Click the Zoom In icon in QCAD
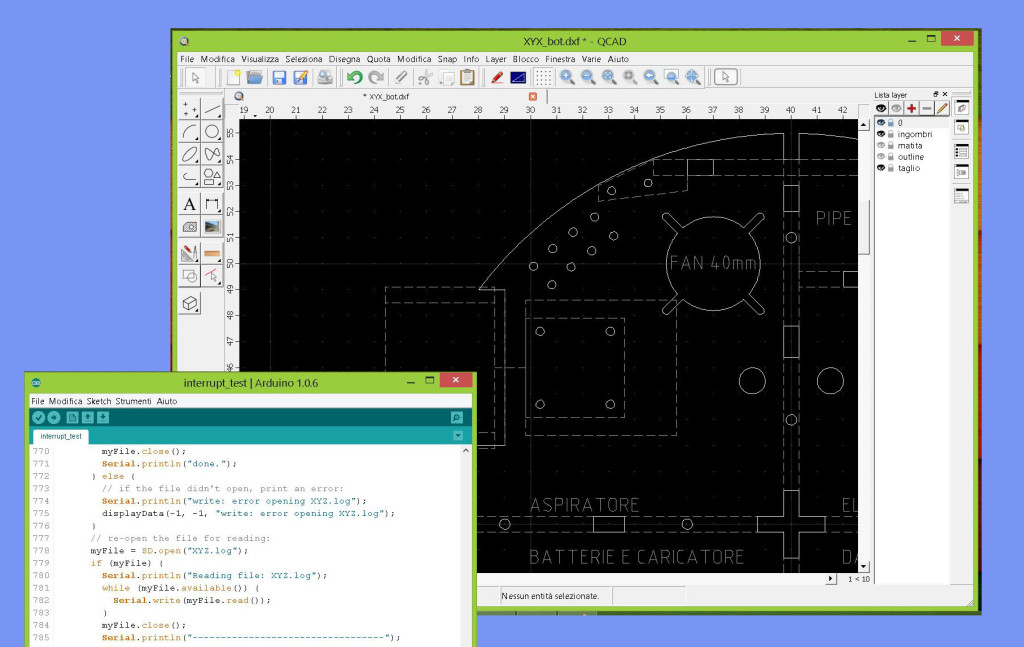Image resolution: width=1024 pixels, height=647 pixels. click(x=567, y=78)
